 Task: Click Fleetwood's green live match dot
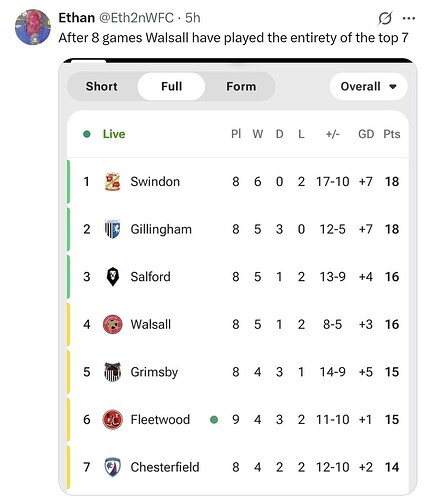pos(214,419)
